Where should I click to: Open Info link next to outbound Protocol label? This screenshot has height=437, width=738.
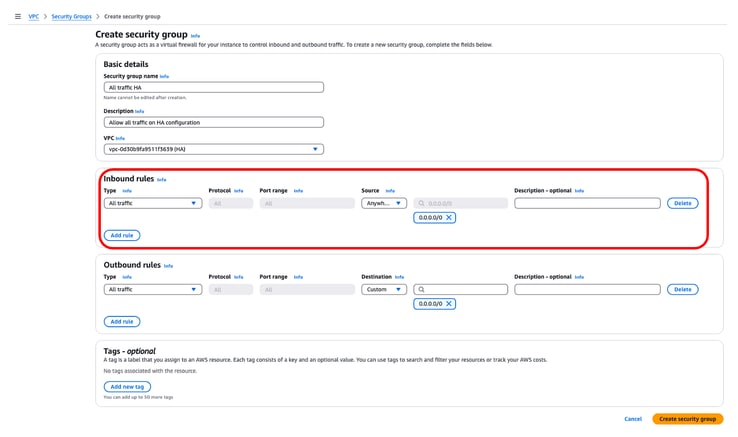[239, 277]
